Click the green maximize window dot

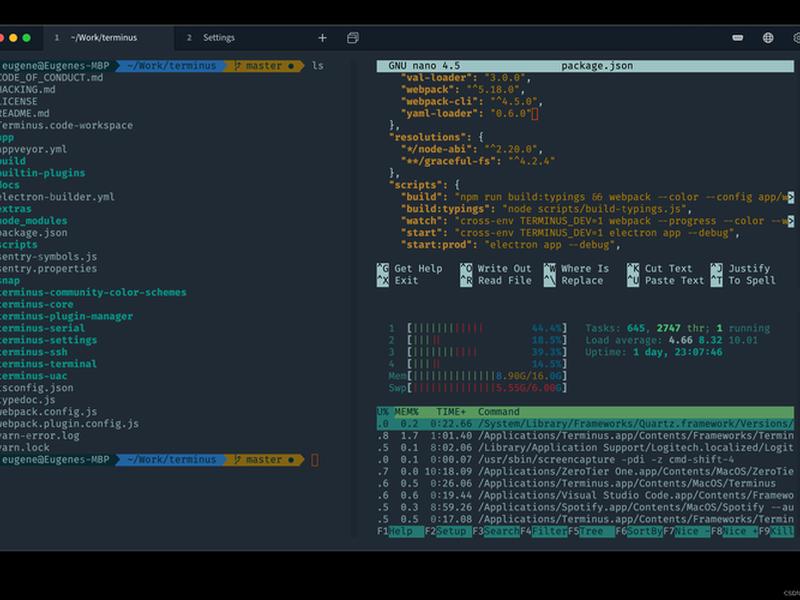pyautogui.click(x=27, y=38)
